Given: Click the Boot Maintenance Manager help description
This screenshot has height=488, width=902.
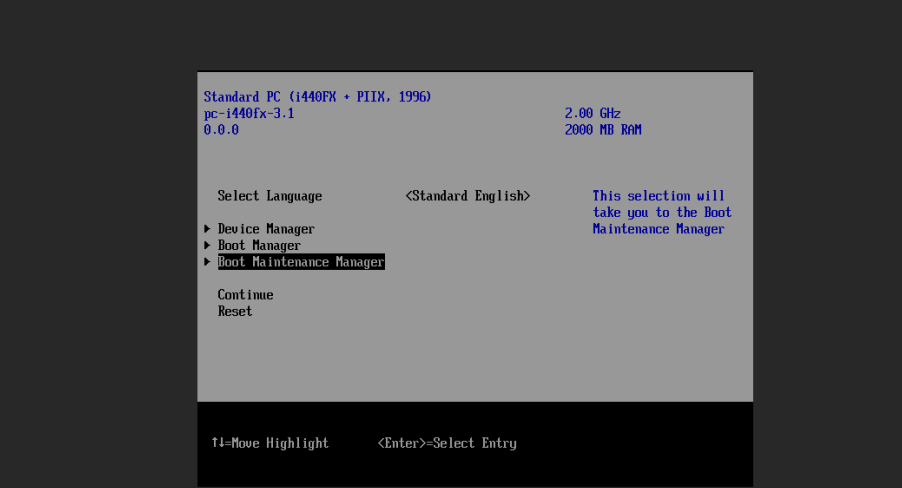Looking at the screenshot, I should click(x=662, y=212).
